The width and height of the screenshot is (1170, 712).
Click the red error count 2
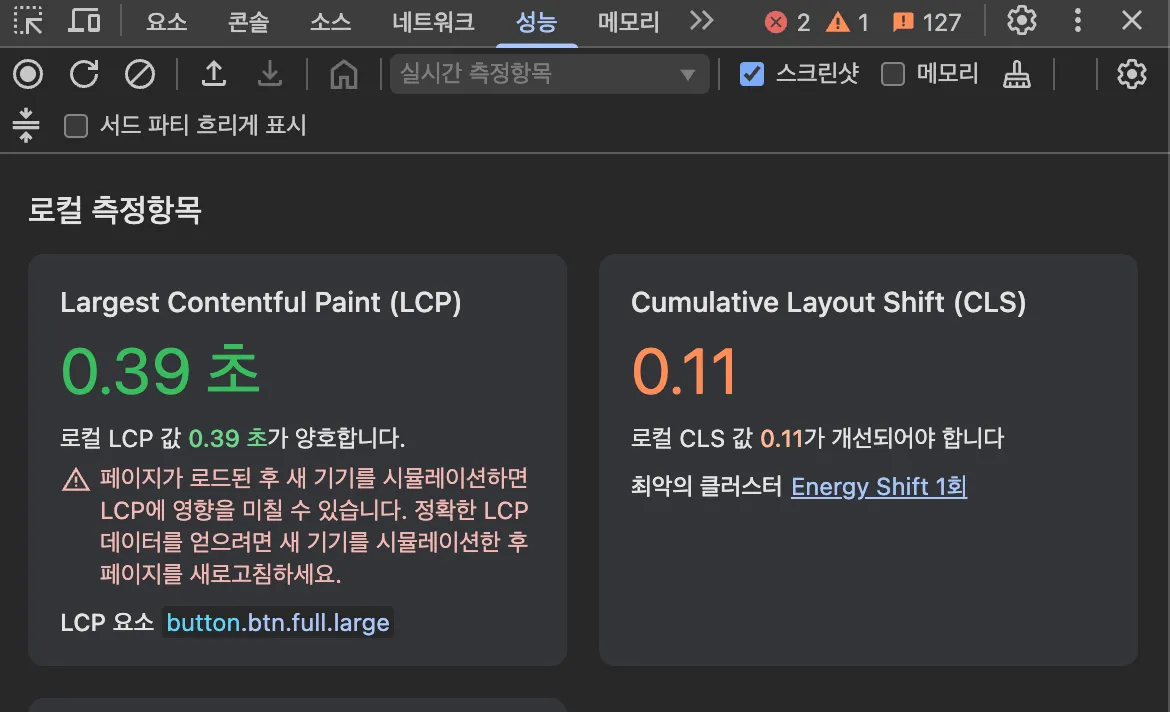click(787, 22)
